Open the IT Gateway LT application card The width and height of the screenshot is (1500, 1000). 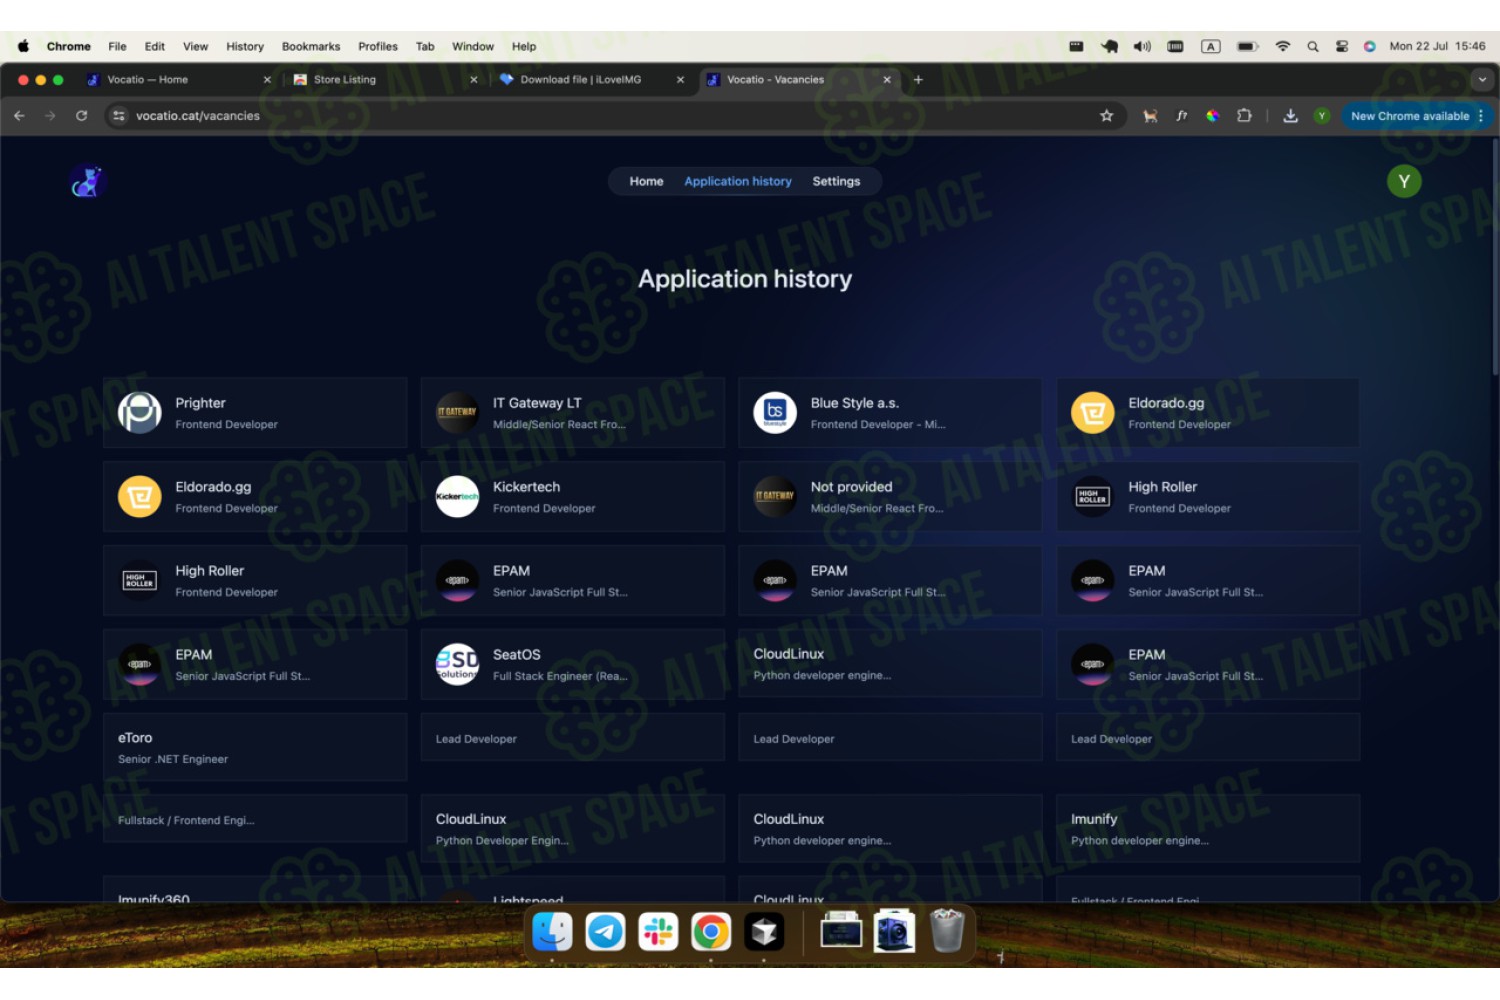pyautogui.click(x=573, y=412)
